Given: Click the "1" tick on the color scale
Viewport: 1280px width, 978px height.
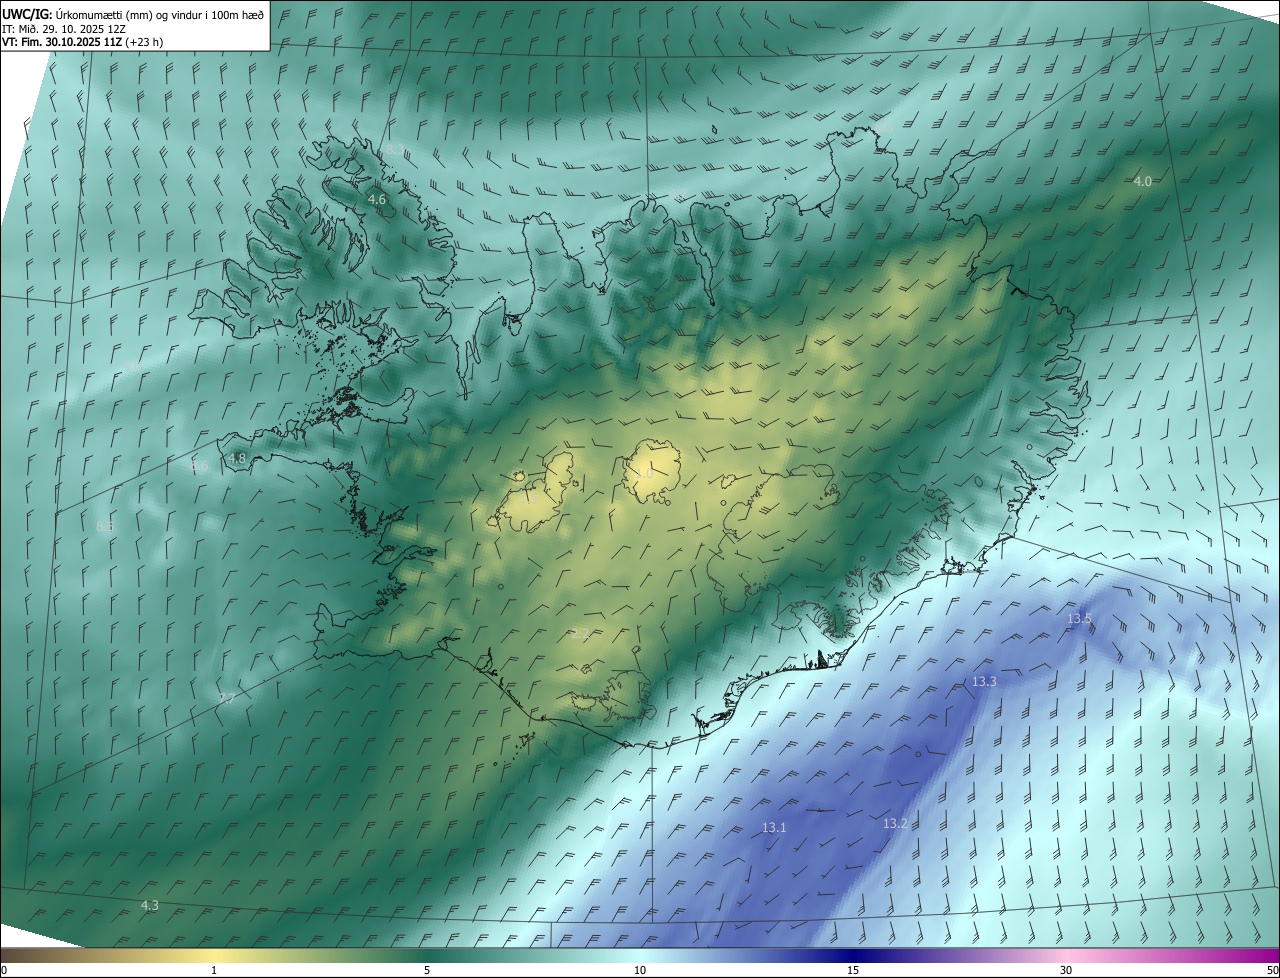Looking at the screenshot, I should click(x=214, y=971).
